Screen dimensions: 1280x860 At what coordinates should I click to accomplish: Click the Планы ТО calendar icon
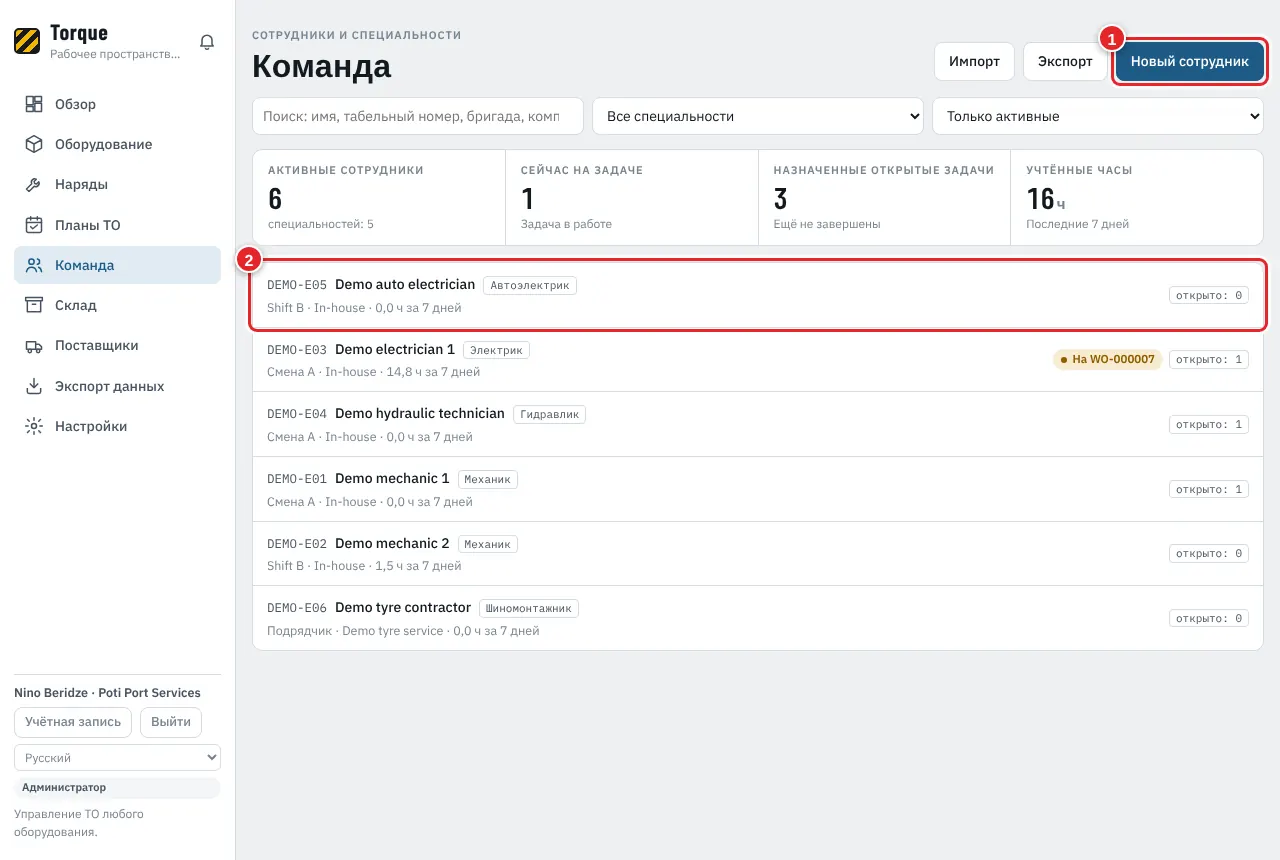point(34,225)
